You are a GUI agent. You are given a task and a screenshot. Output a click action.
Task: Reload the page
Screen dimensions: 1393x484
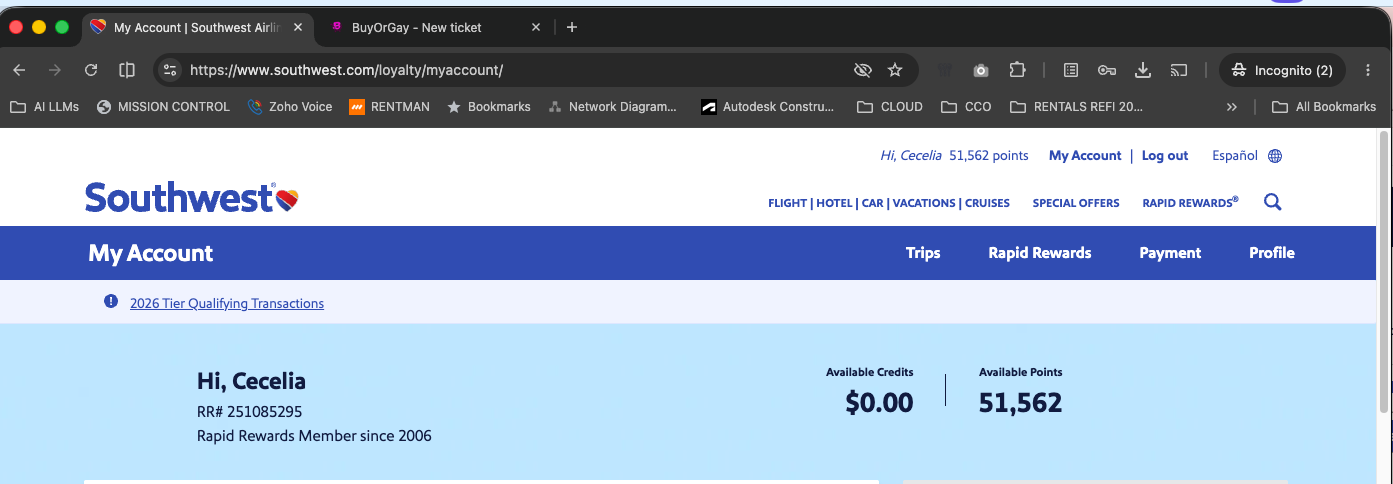[x=91, y=70]
